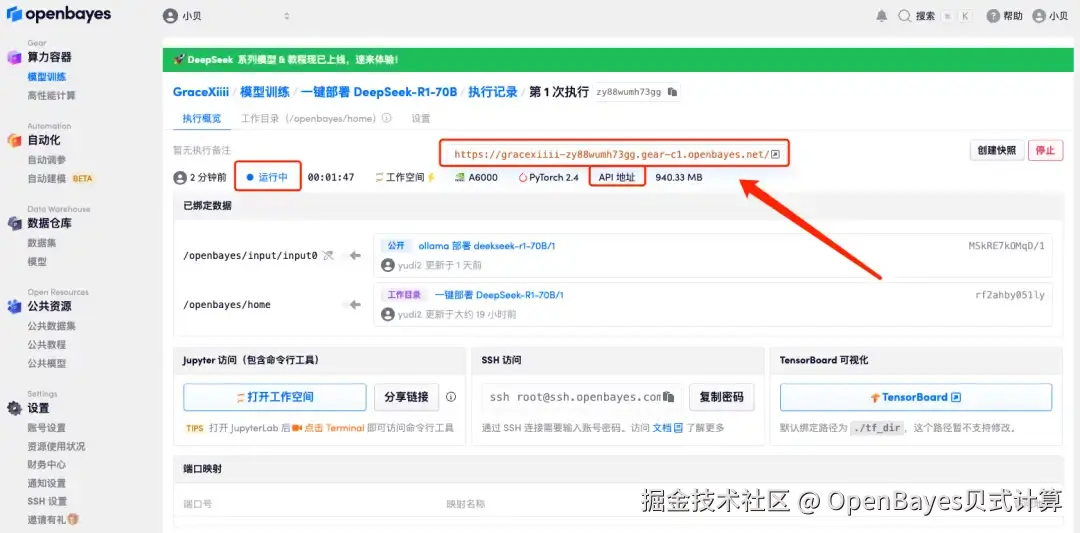Open 一键部署 DeepSeek-R1-70B/1 workdir link

[x=499, y=295]
